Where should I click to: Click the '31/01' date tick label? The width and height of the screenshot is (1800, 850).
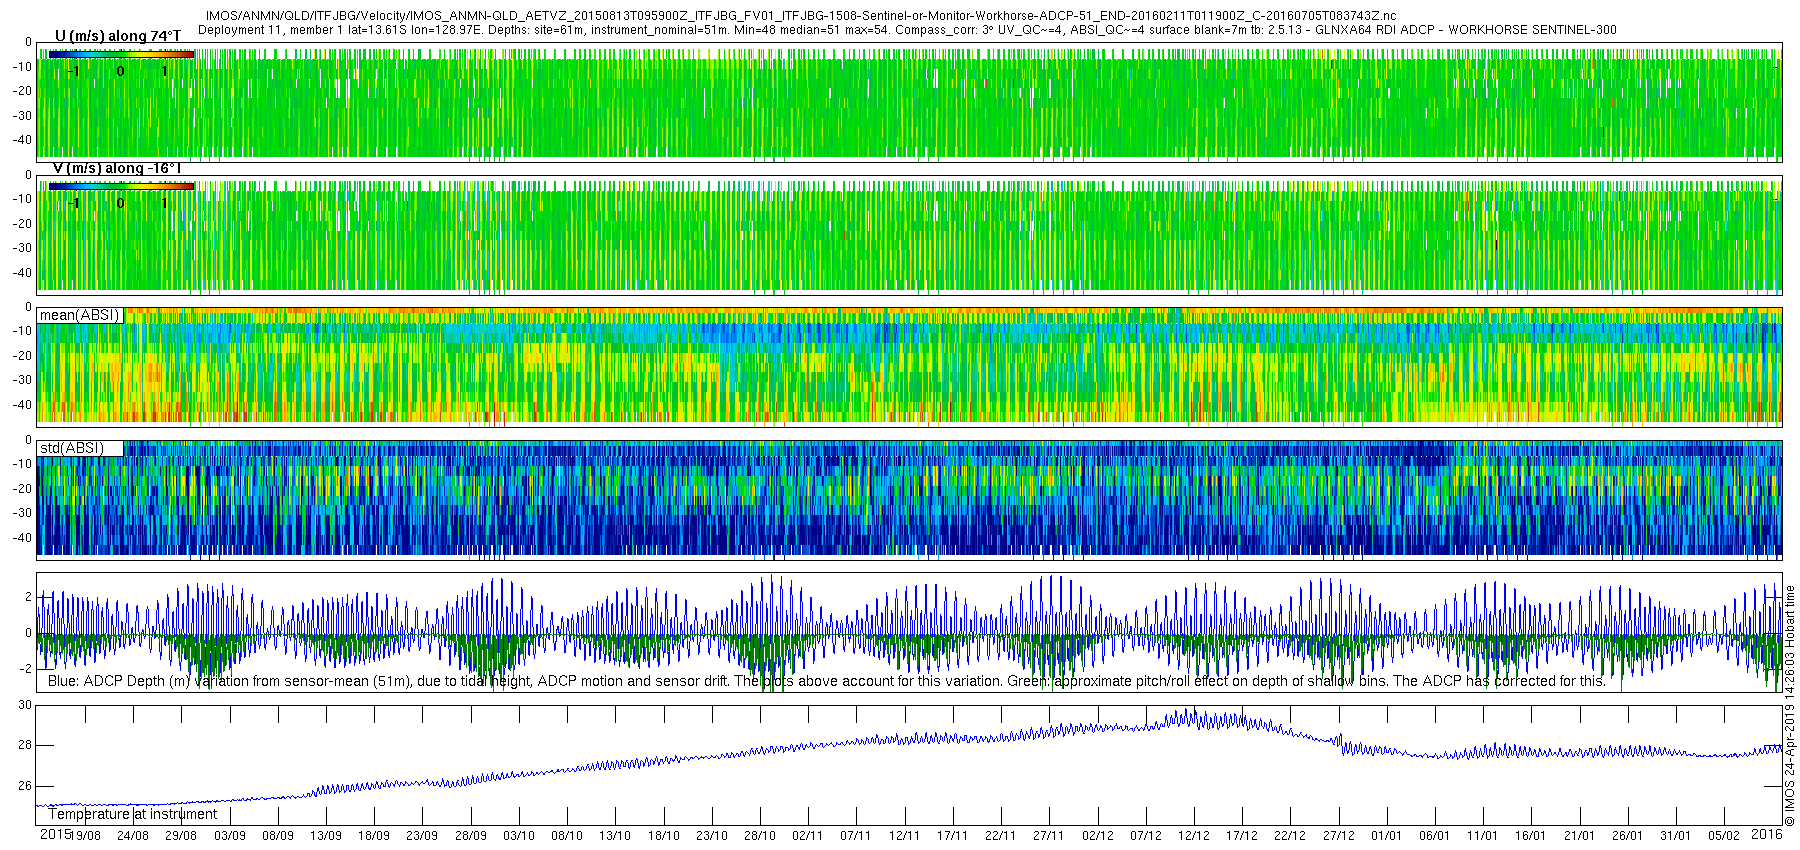tap(1676, 836)
